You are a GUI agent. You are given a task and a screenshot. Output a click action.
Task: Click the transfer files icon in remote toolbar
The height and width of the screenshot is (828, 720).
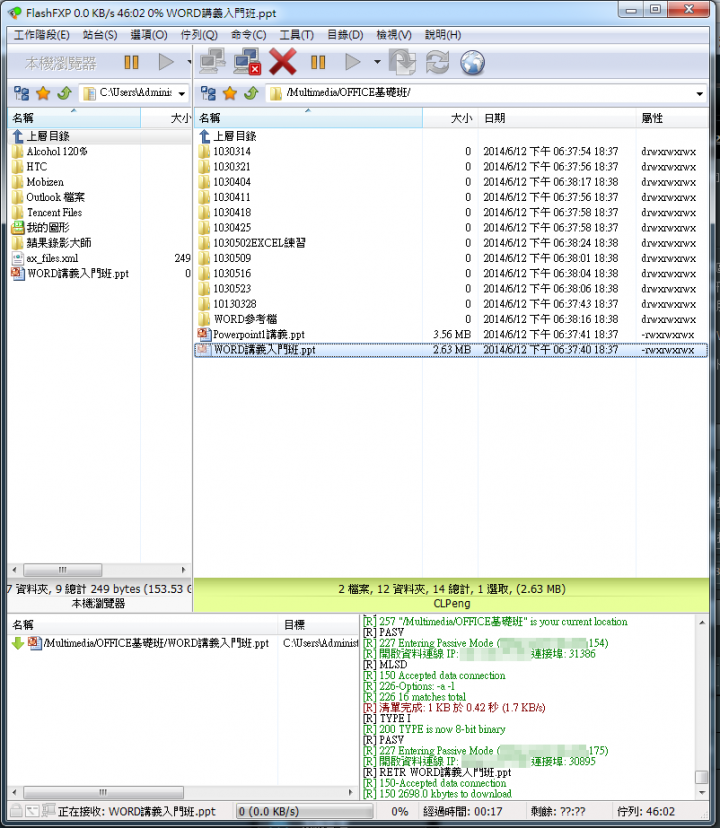coord(403,62)
